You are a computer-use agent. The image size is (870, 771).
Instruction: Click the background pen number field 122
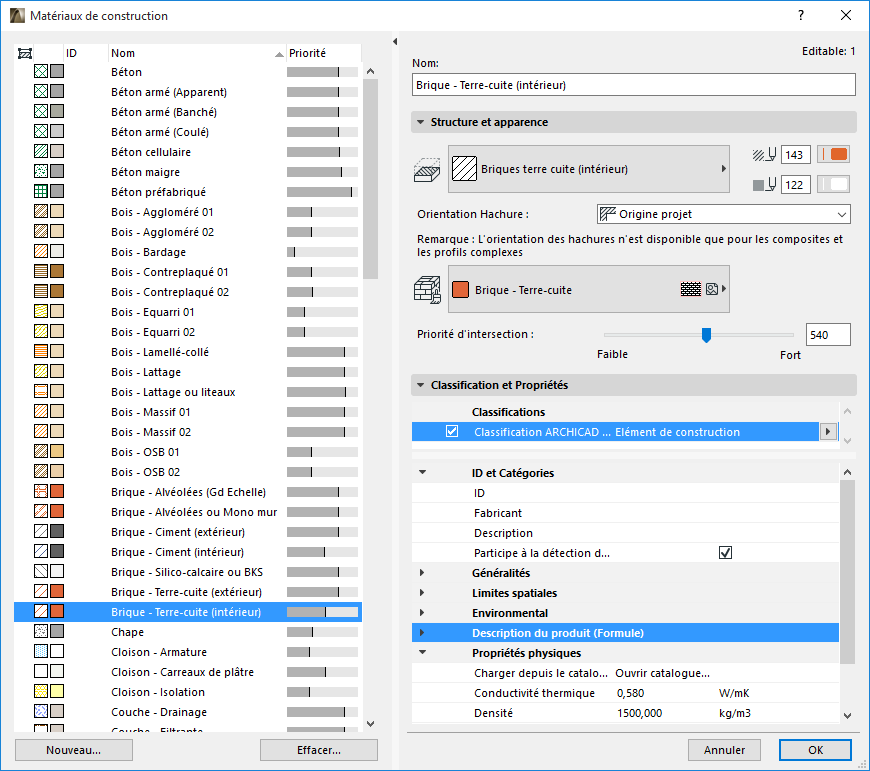pyautogui.click(x=796, y=185)
